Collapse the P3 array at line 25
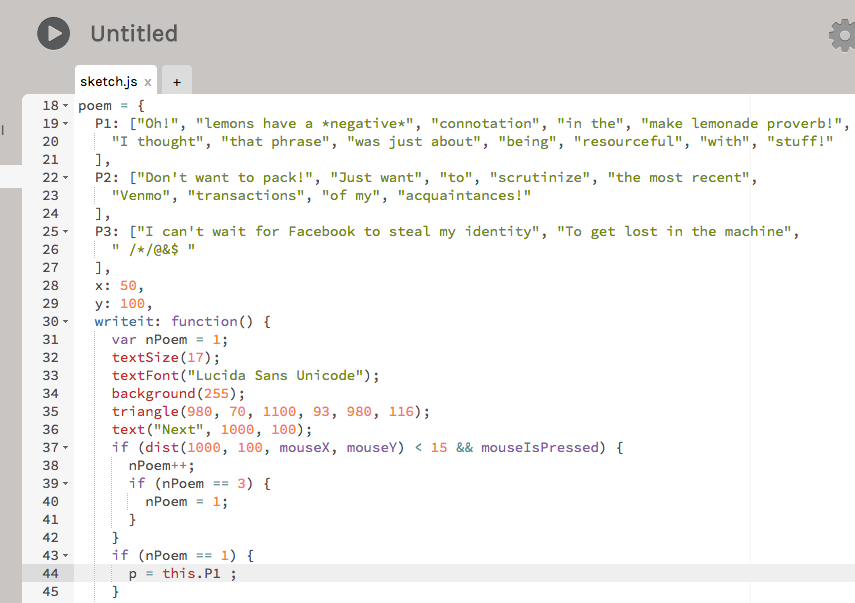 [x=66, y=232]
